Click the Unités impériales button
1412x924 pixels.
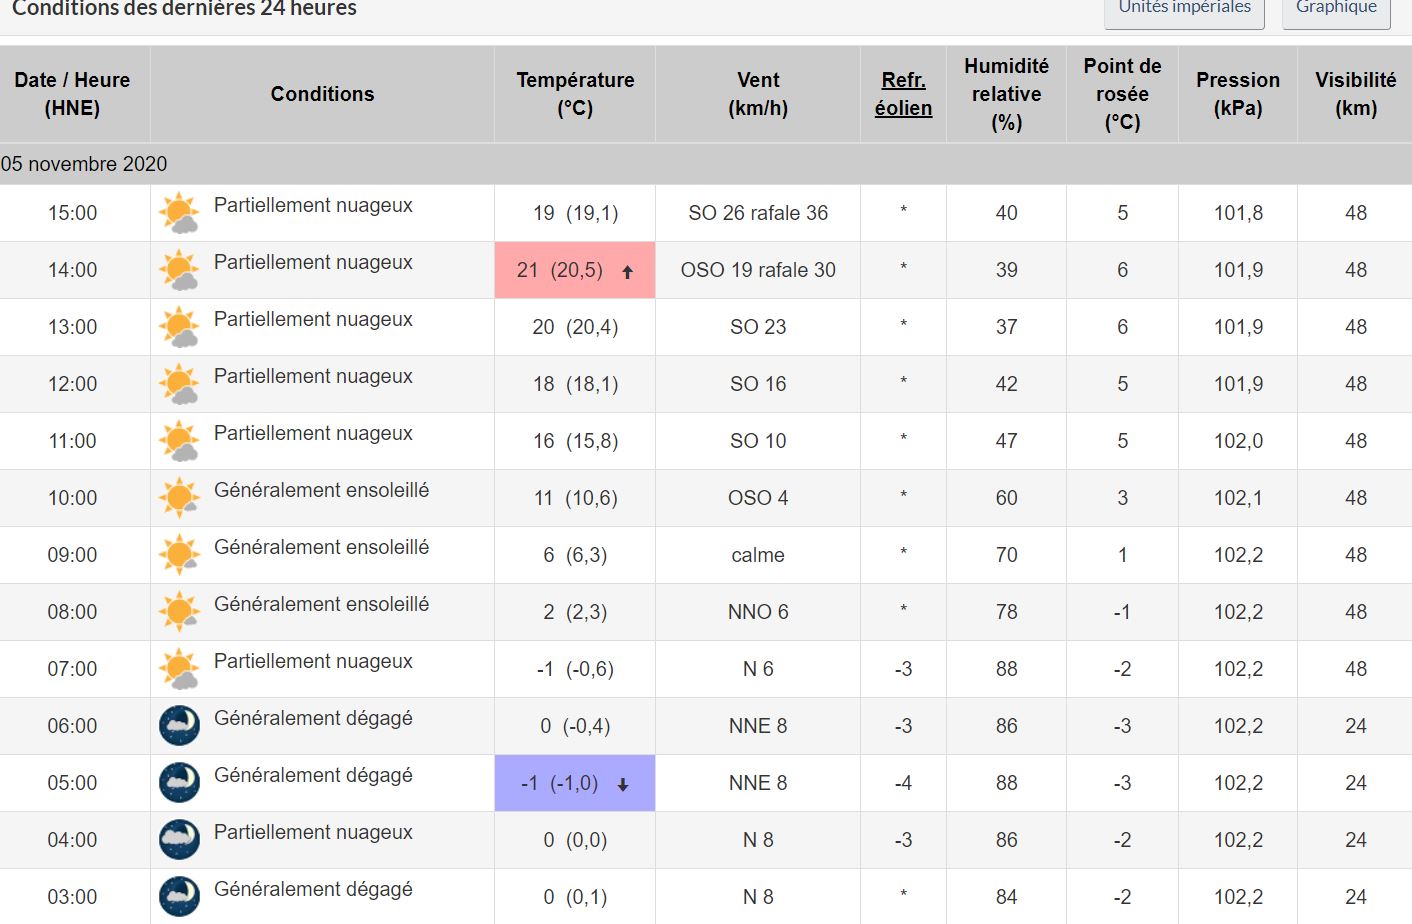click(x=1184, y=9)
